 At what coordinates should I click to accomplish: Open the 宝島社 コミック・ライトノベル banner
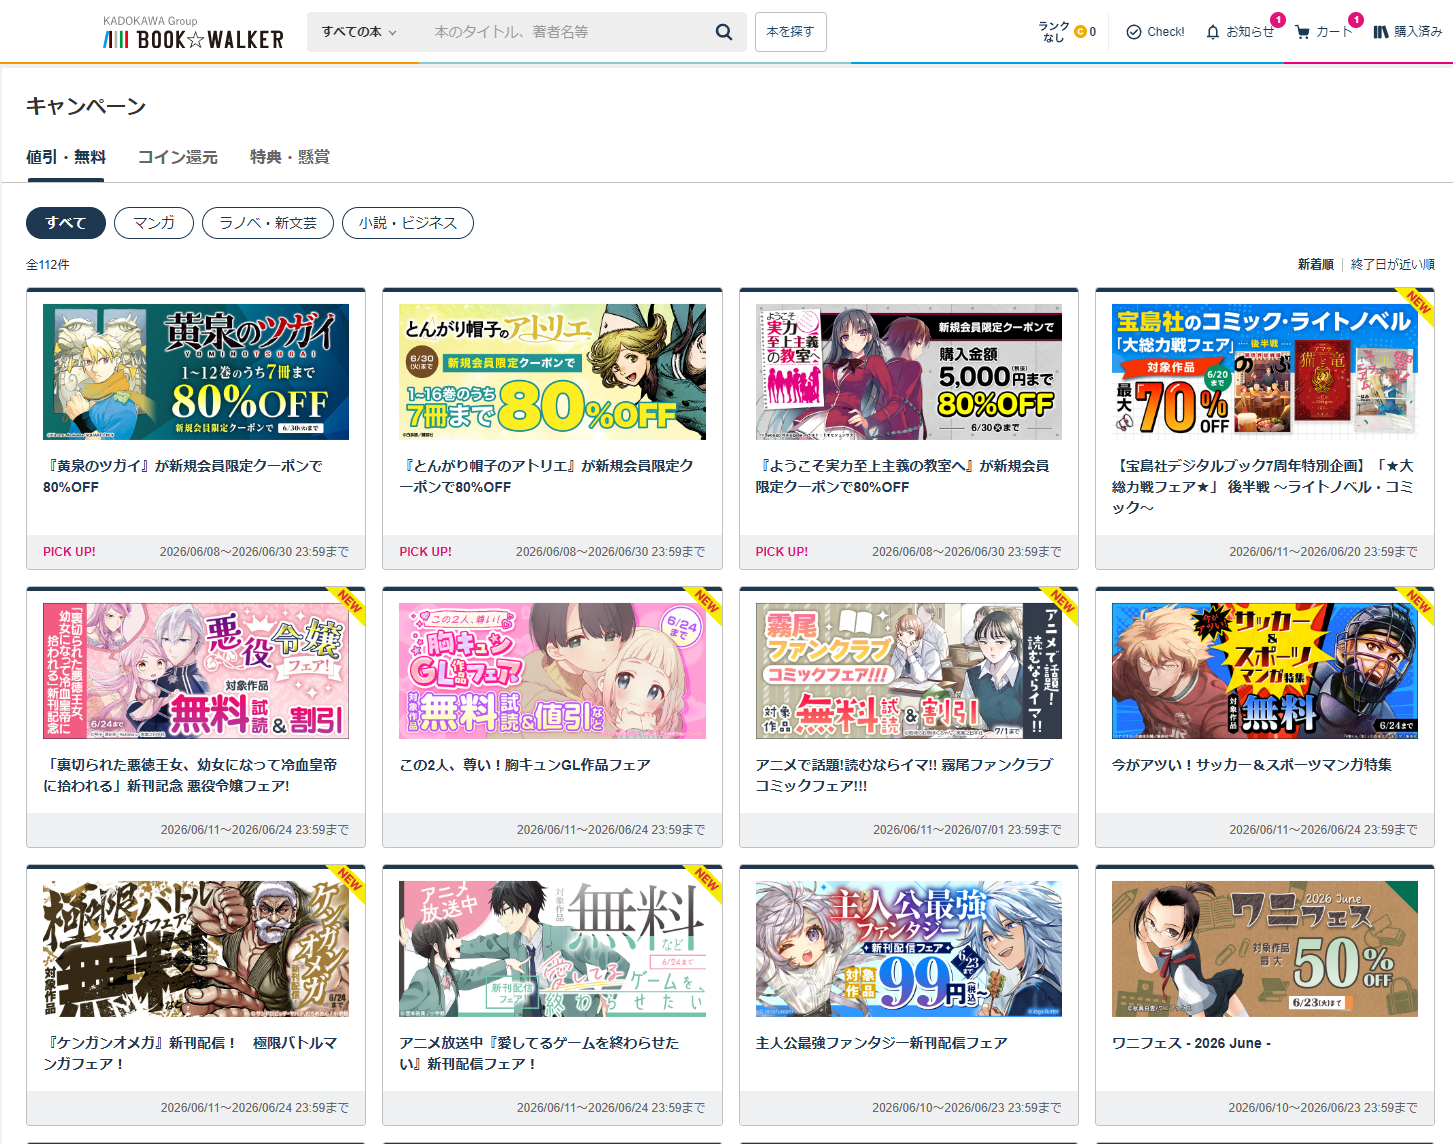(x=1265, y=372)
